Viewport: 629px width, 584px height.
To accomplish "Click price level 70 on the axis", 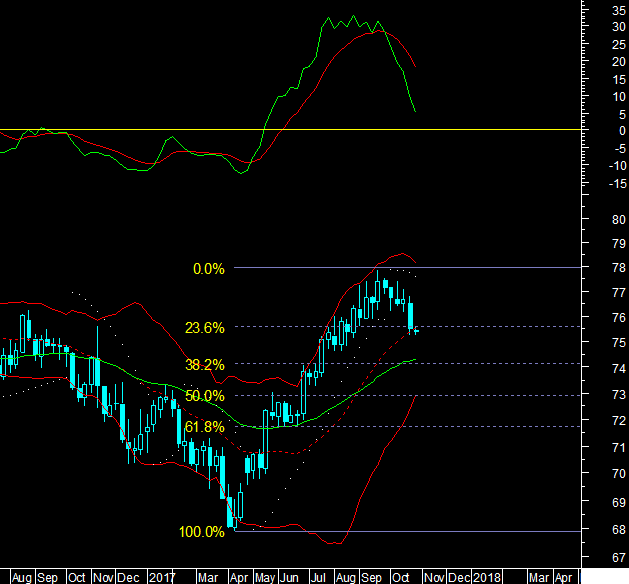I will pyautogui.click(x=619, y=474).
